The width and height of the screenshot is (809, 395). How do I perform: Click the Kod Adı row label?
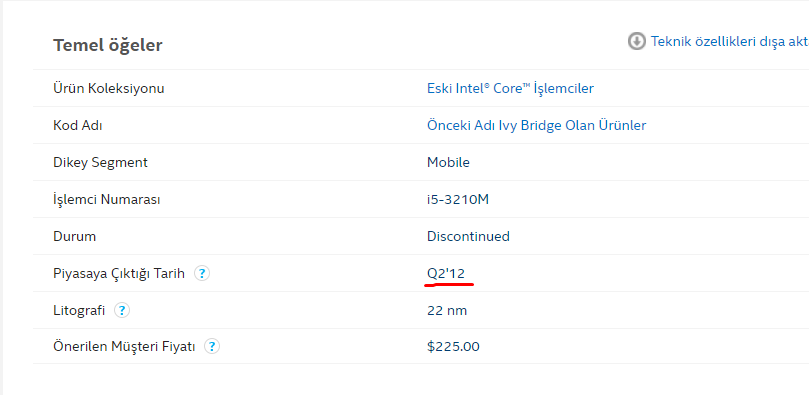[x=78, y=125]
